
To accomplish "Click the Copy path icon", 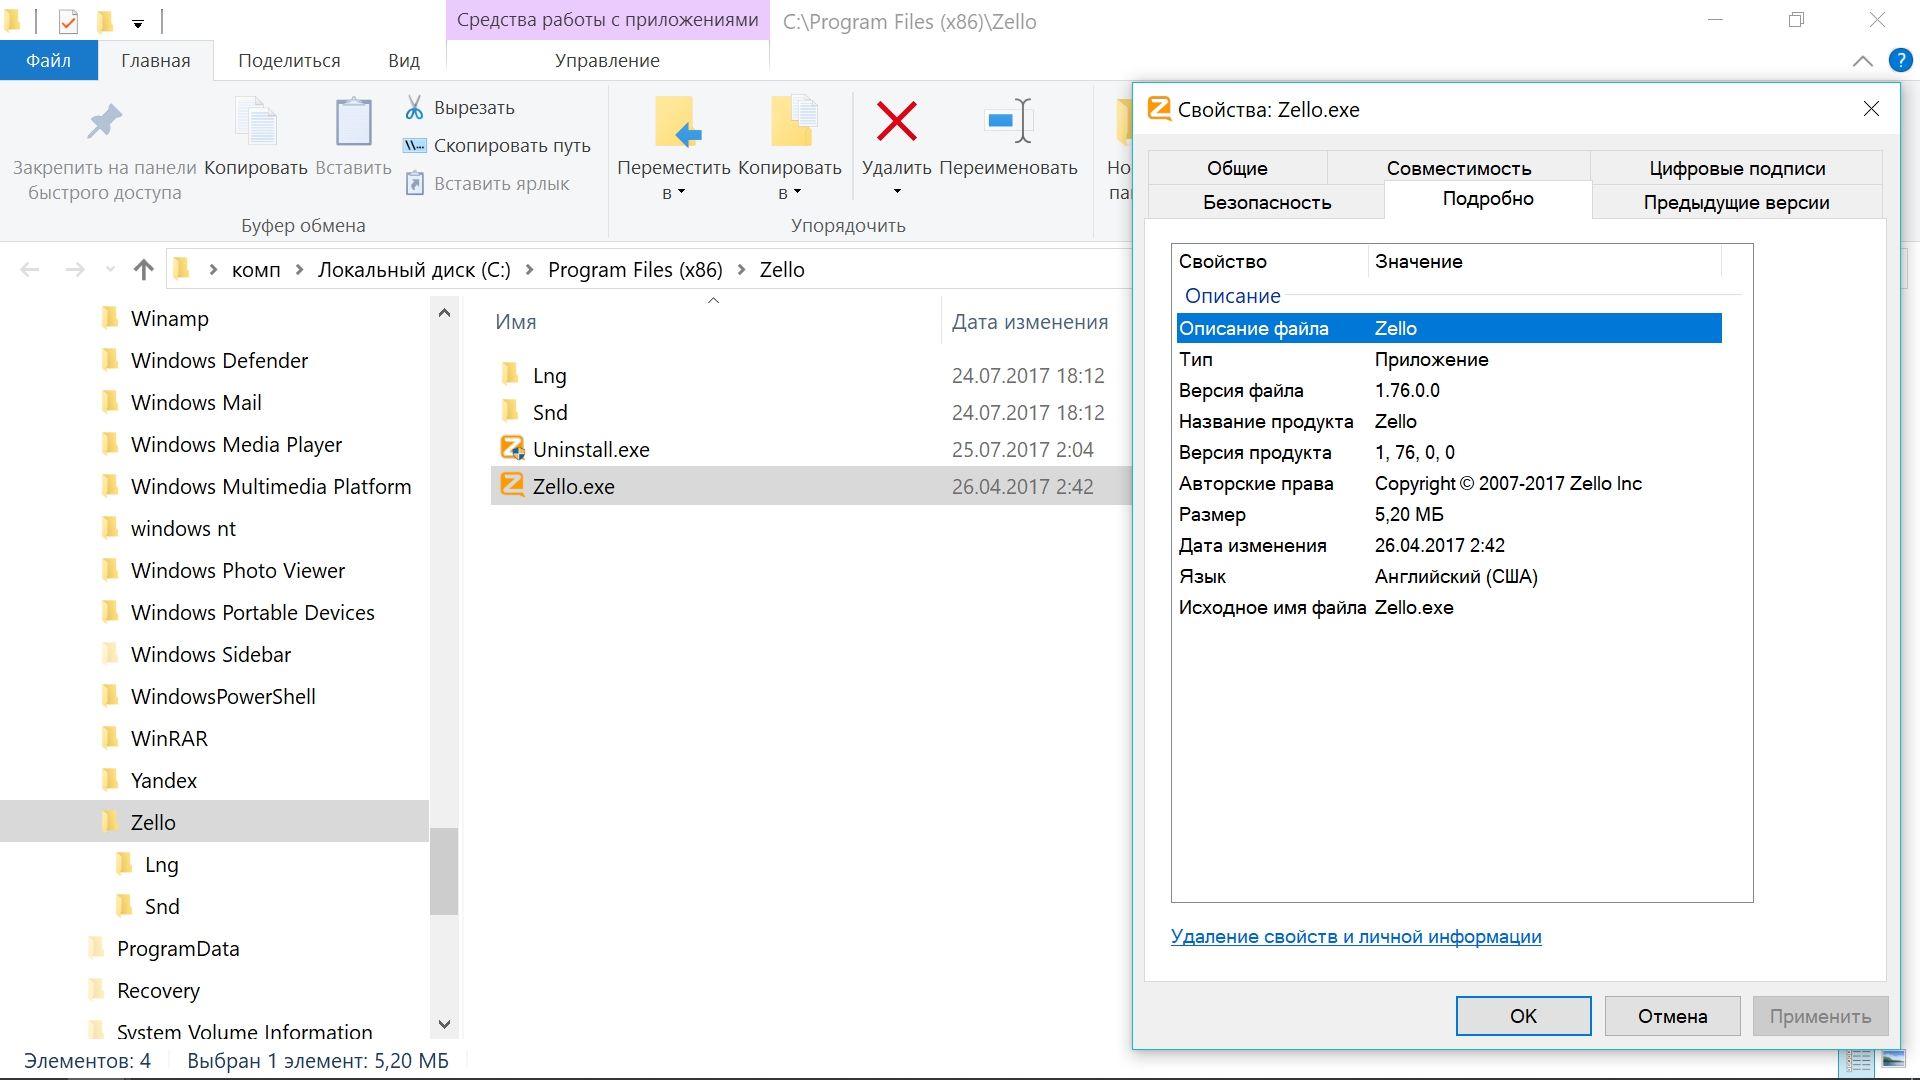I will tap(414, 146).
